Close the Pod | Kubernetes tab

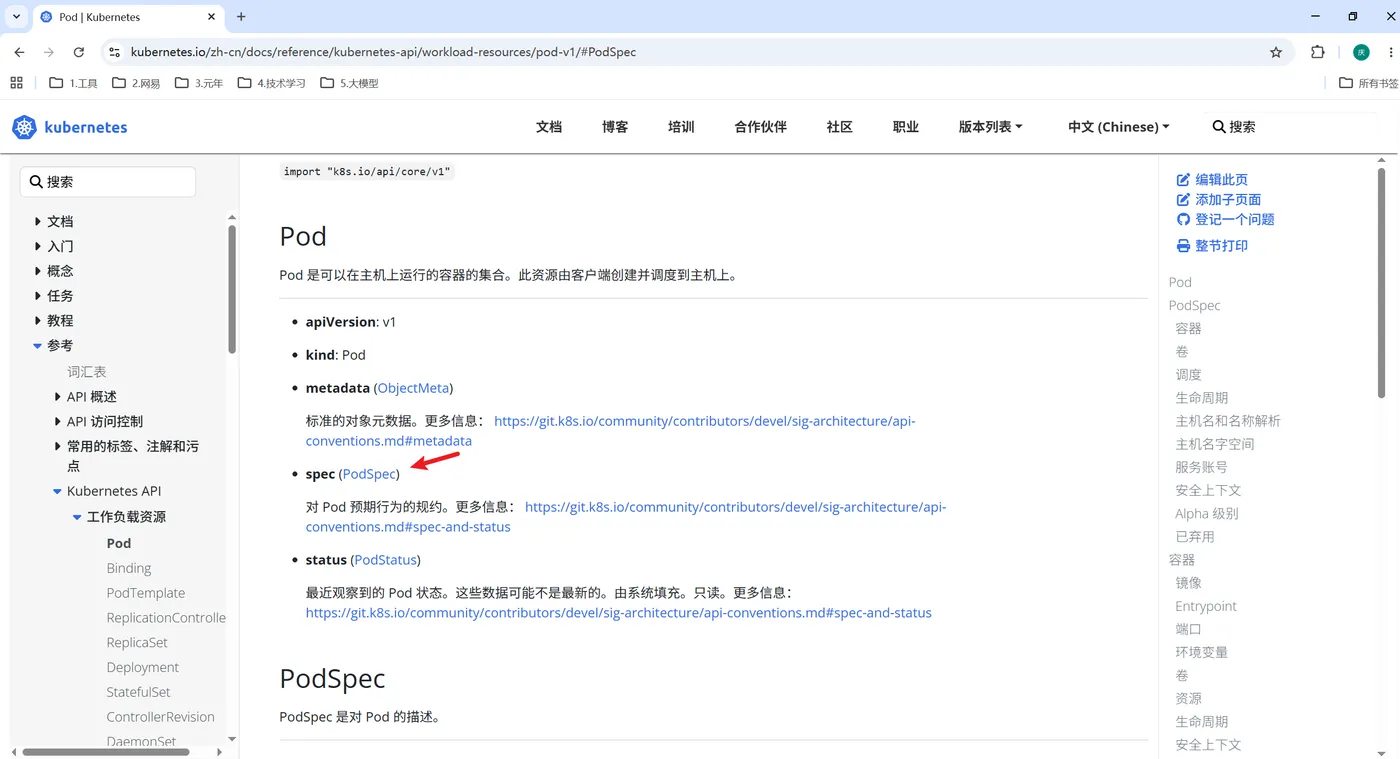point(211,17)
